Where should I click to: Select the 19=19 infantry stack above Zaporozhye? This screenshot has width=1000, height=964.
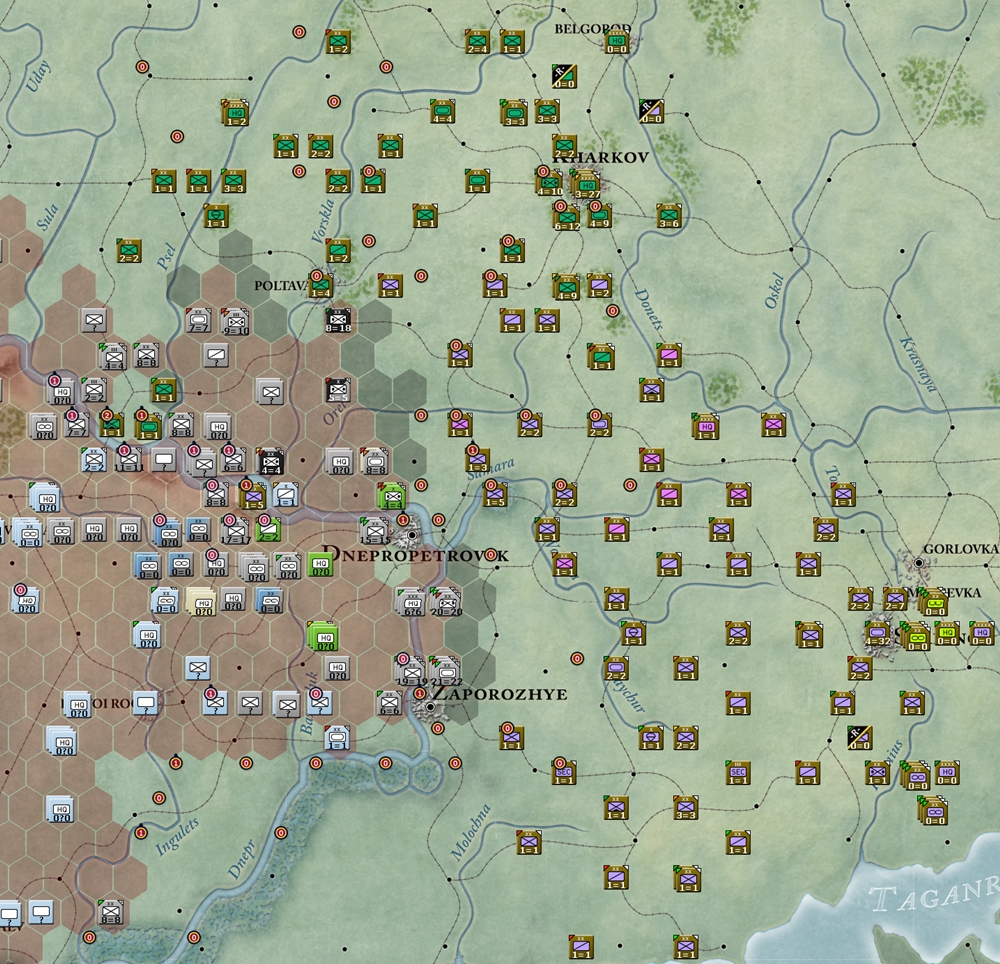[411, 671]
